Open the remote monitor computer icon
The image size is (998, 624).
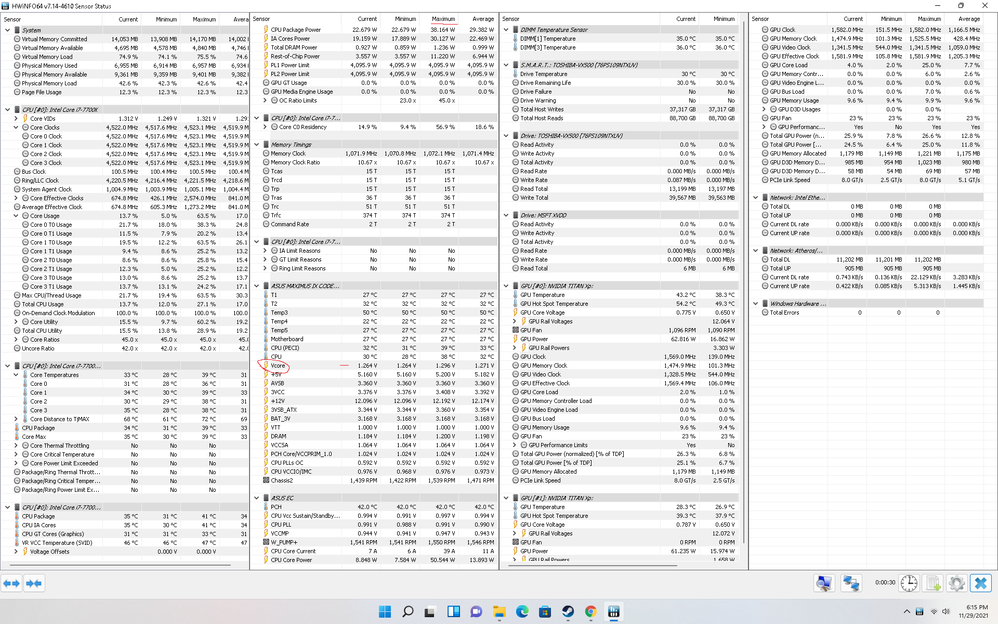coord(824,583)
